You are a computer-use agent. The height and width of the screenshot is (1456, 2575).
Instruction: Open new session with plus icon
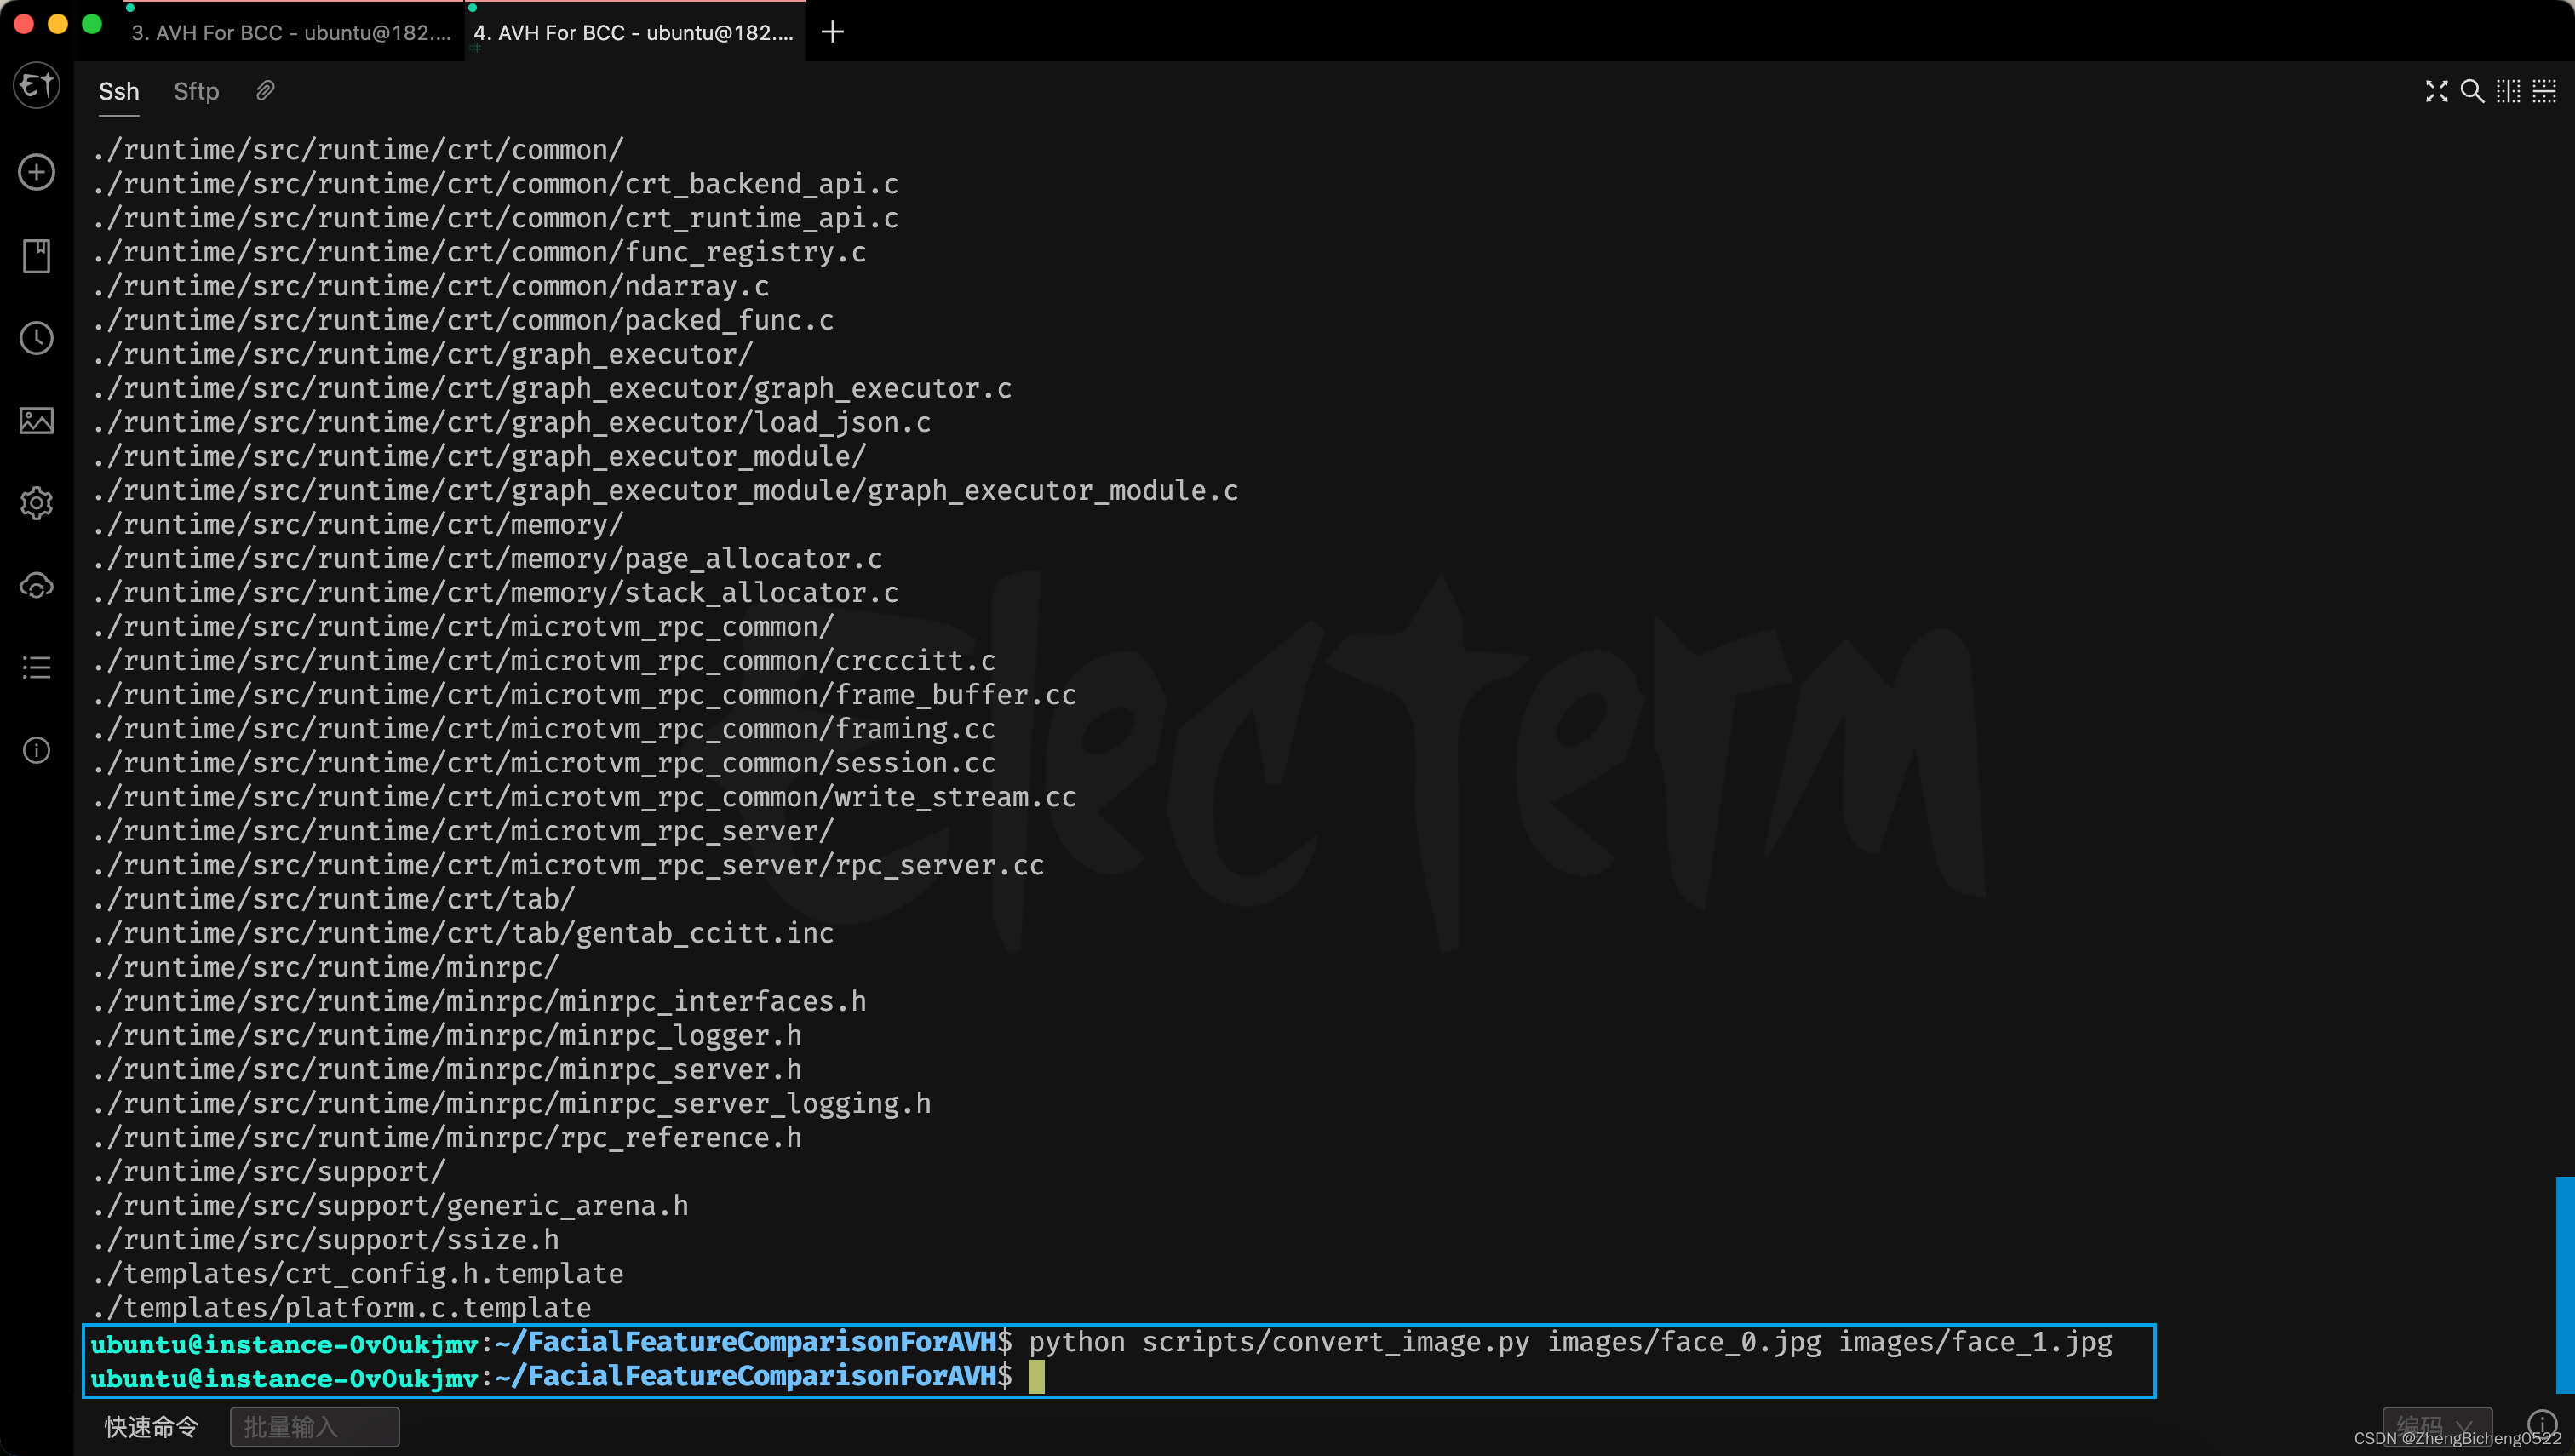[37, 172]
